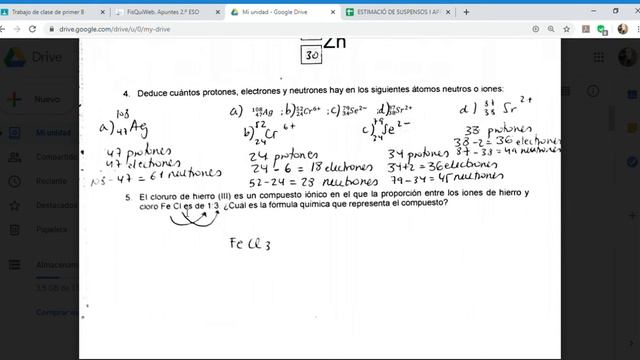Open the green extension icon in toolbar
640x360 pixels.
[x=602, y=29]
